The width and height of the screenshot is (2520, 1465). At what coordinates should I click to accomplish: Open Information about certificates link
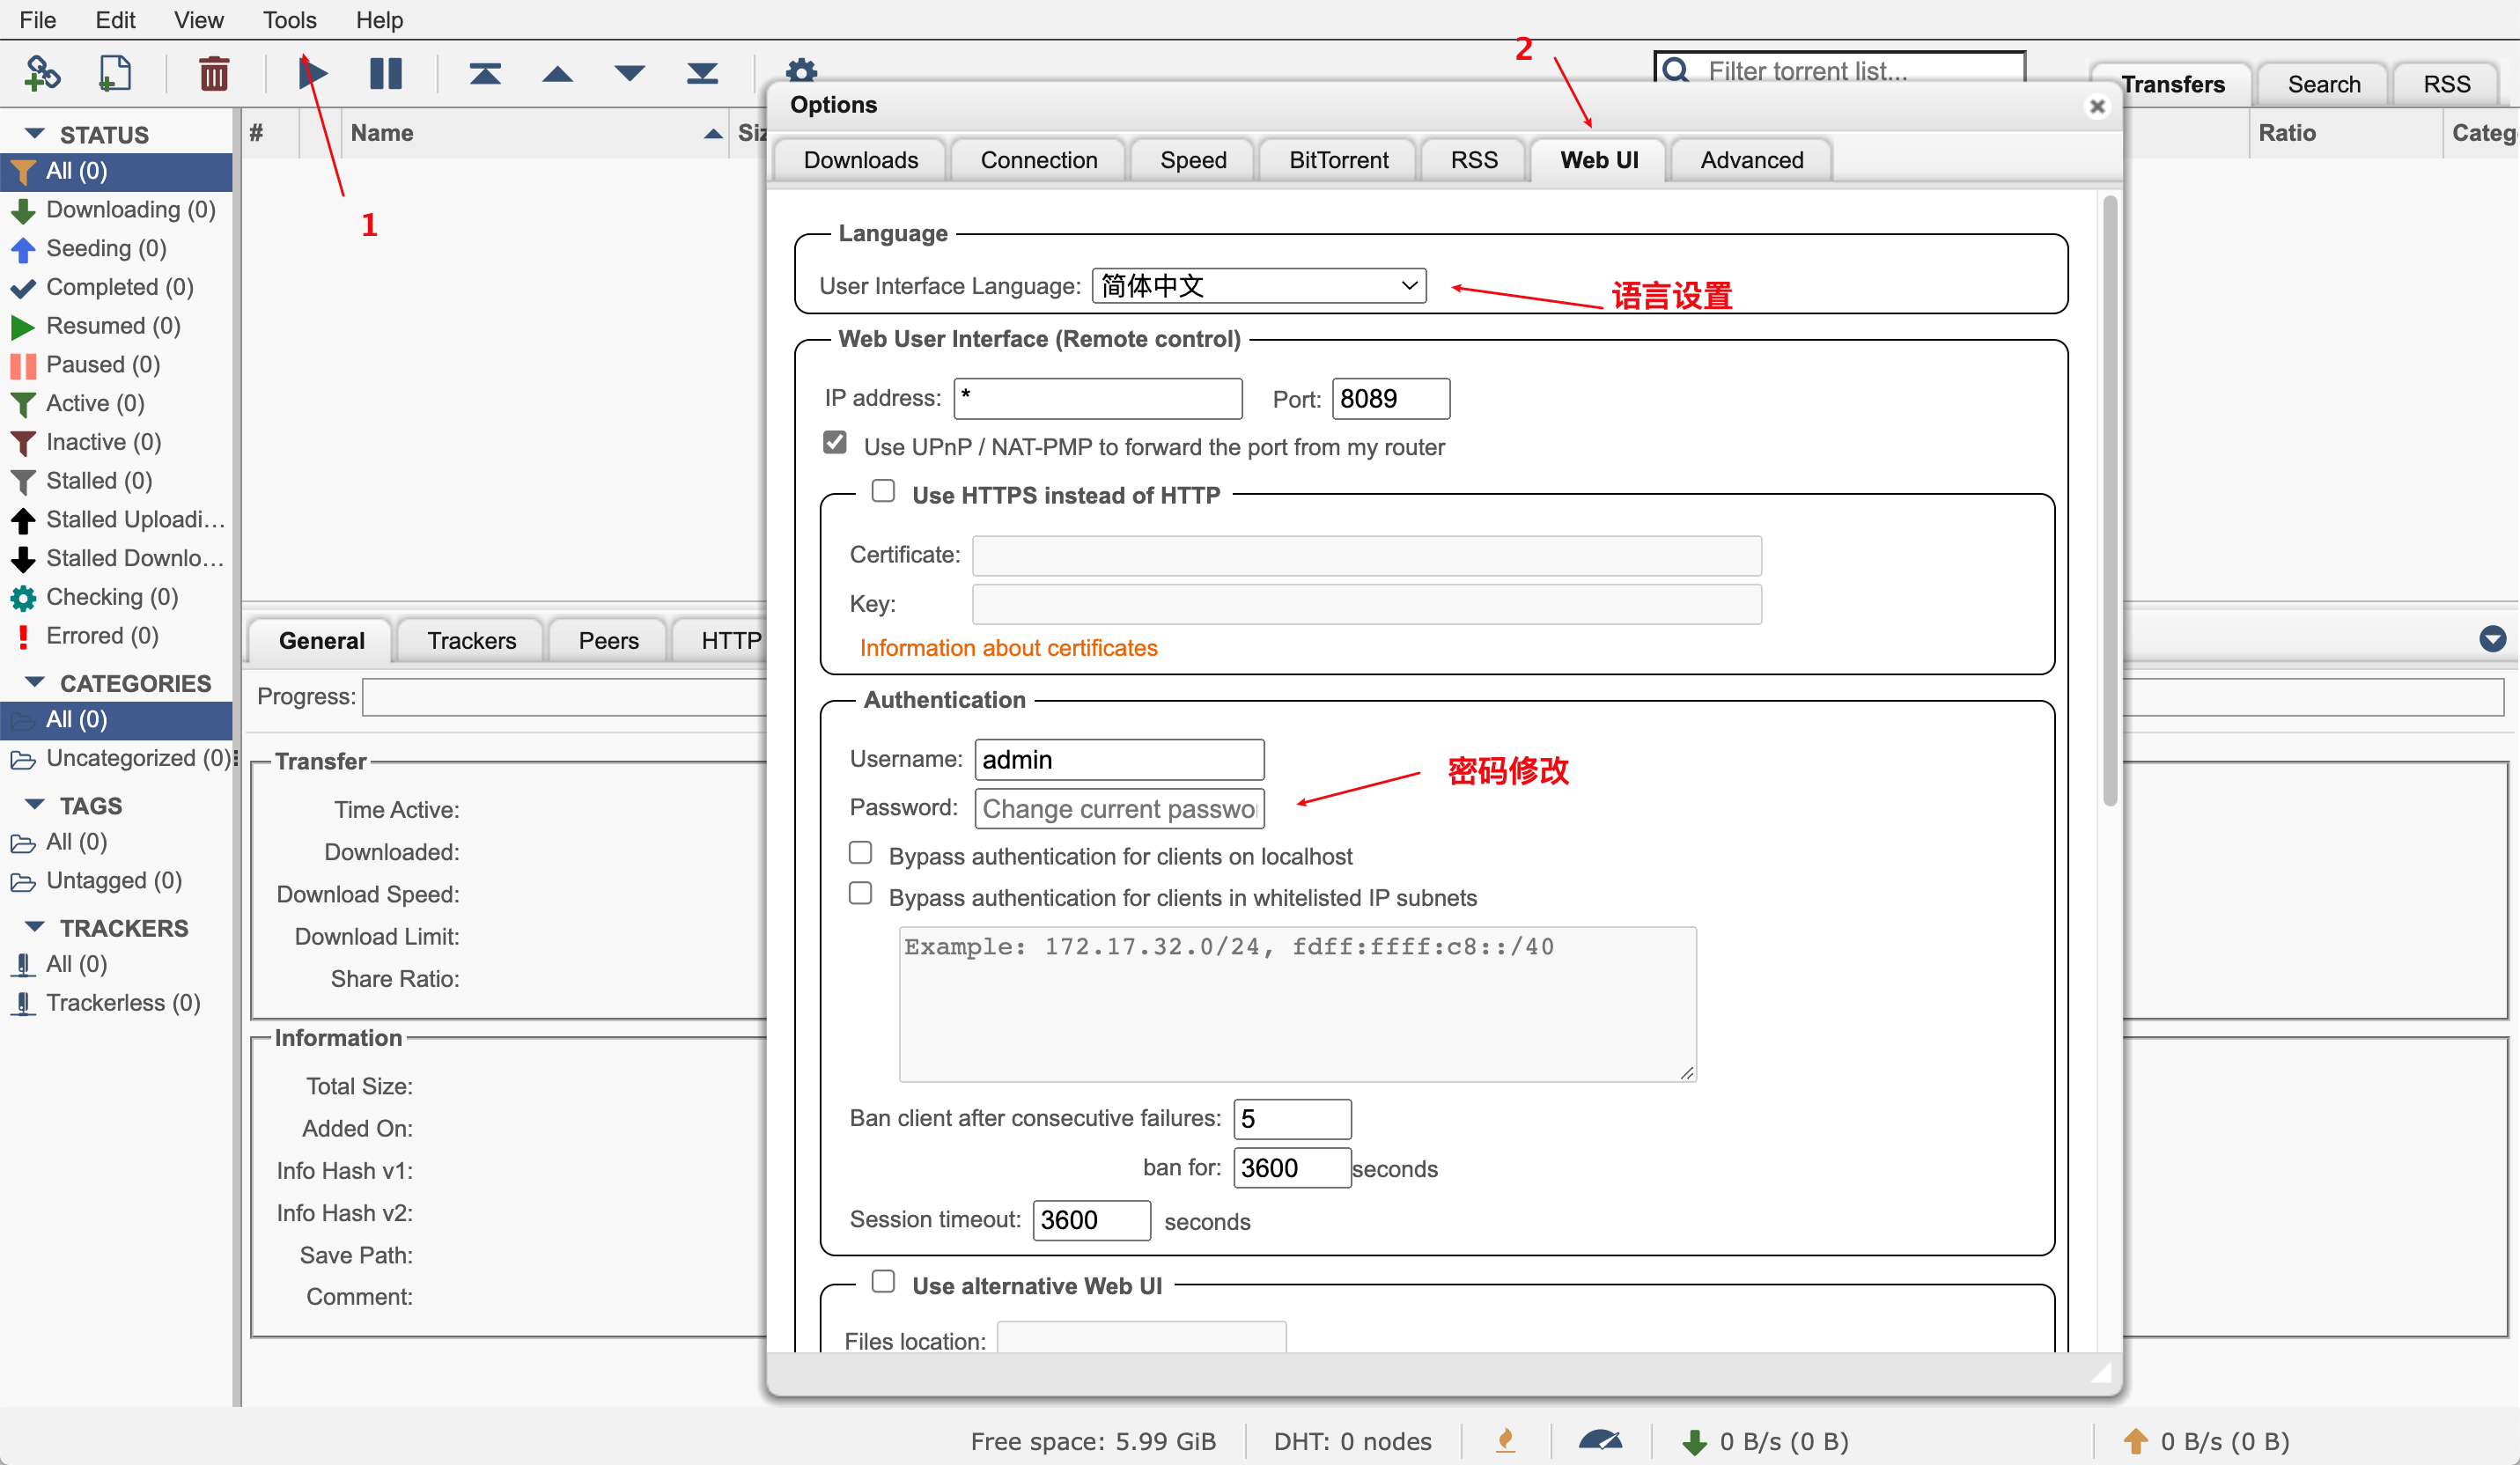pyautogui.click(x=1008, y=648)
